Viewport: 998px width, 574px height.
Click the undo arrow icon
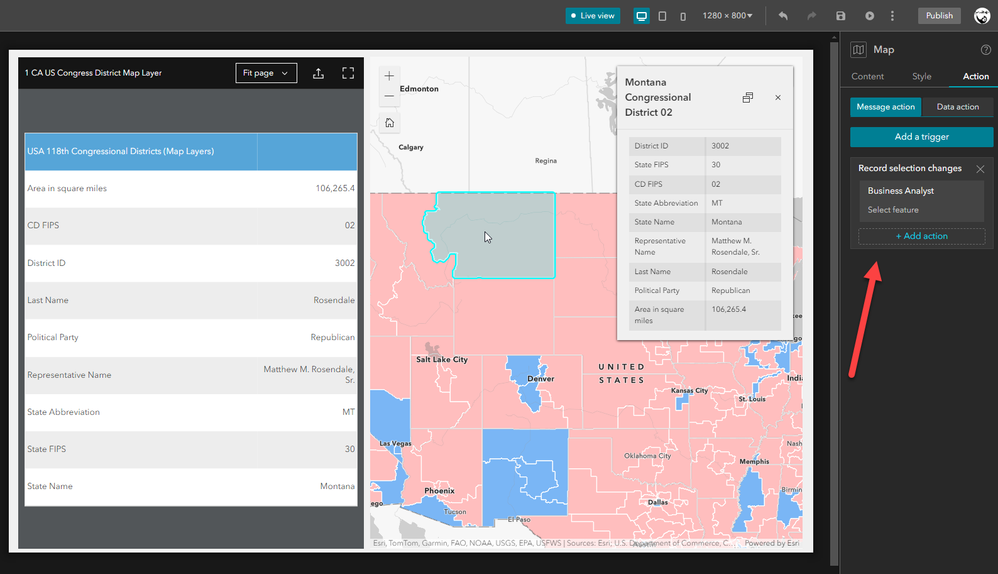click(783, 16)
